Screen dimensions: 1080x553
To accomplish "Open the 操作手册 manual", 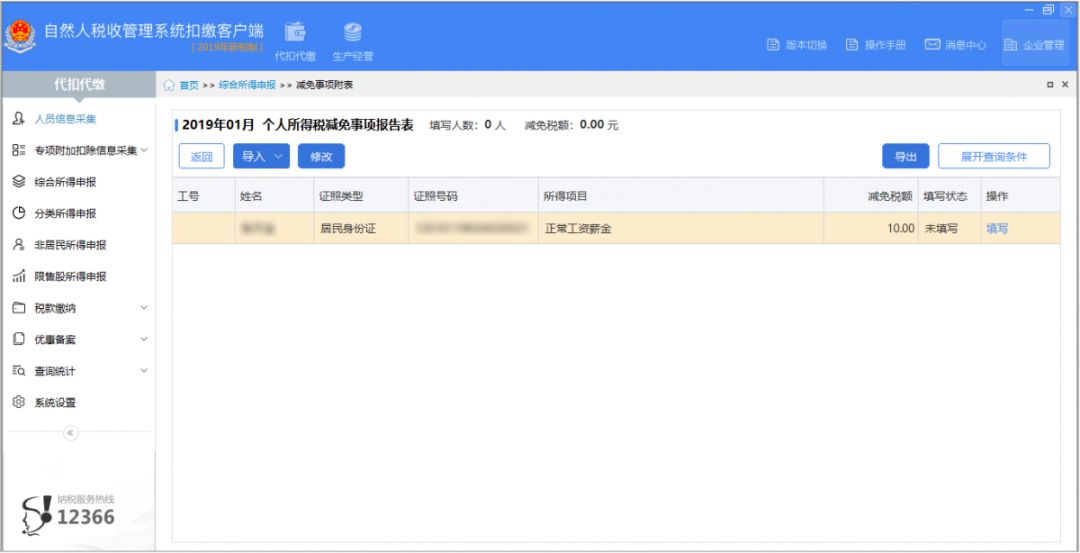I will 875,45.
